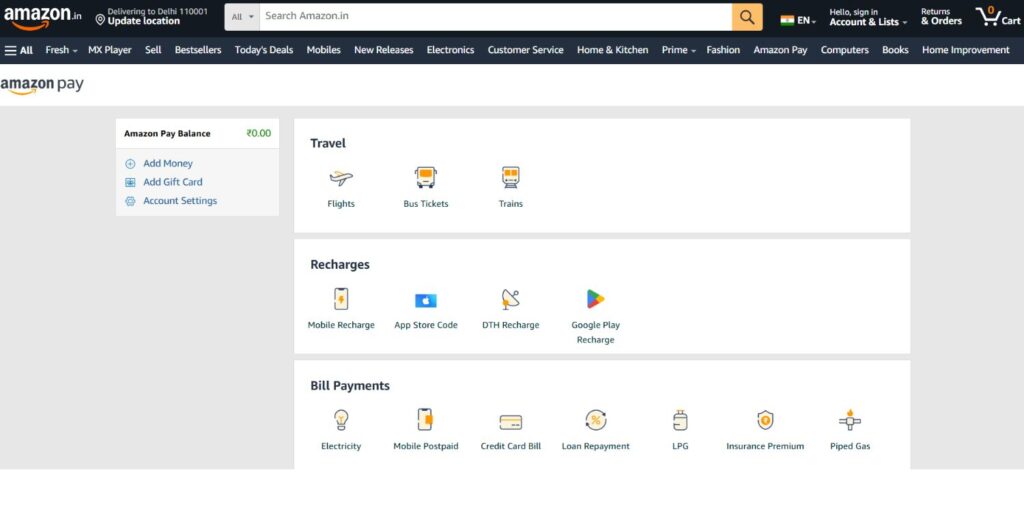The width and height of the screenshot is (1024, 524).
Task: Click the Update location pin
Action: pyautogui.click(x=100, y=20)
